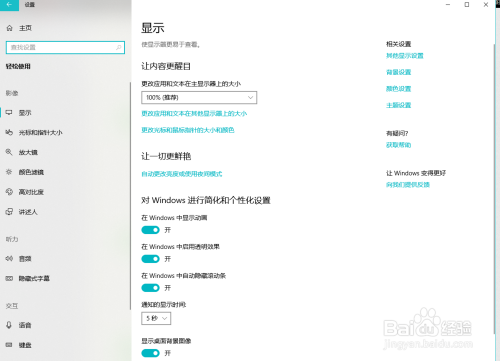Viewport: 500px width, 361px height.
Task: Open link 自动更改亮度或使用夜间模式
Action: tap(182, 174)
